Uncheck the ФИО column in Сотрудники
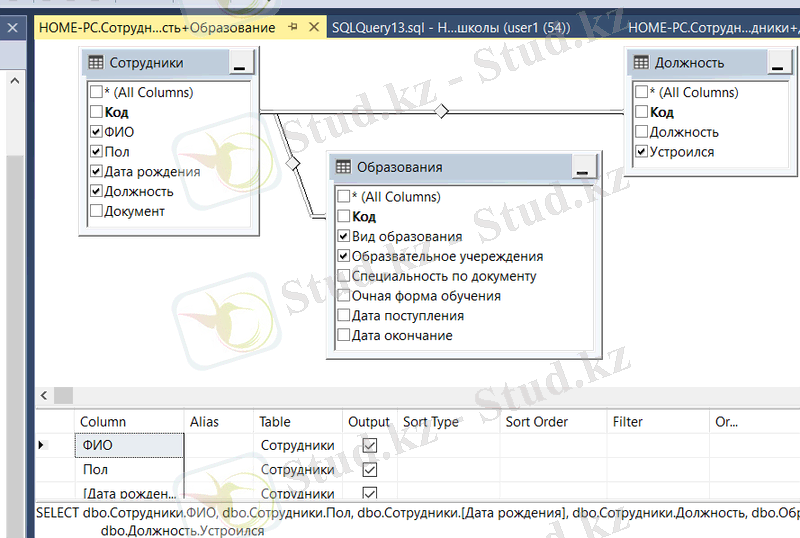Viewport: 800px width, 538px height. click(x=96, y=132)
